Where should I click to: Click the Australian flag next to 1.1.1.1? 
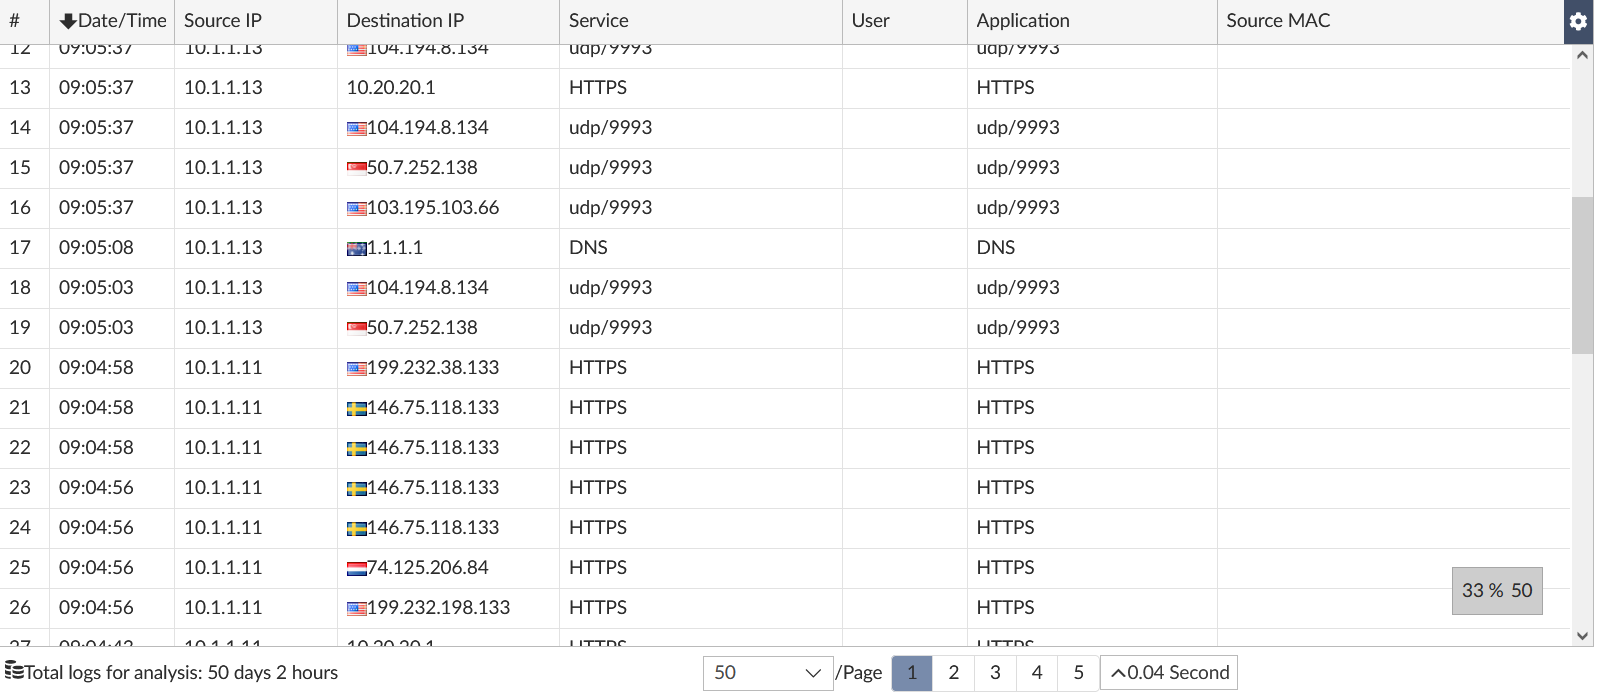pos(356,249)
